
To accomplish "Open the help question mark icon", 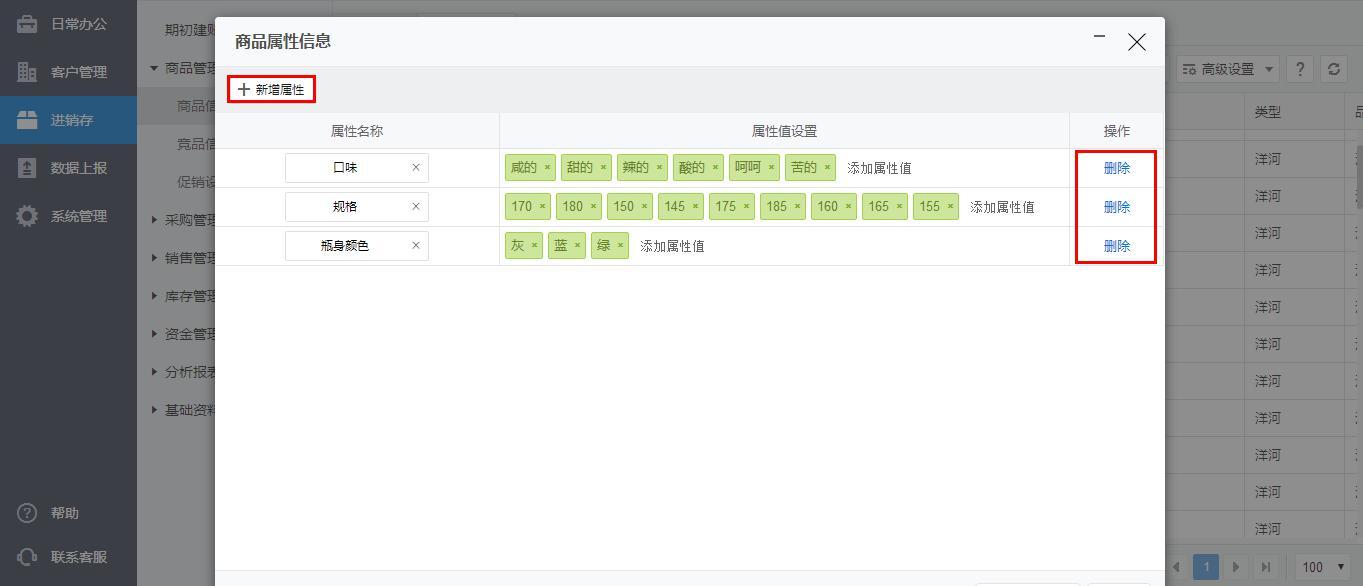I will coord(1299,69).
